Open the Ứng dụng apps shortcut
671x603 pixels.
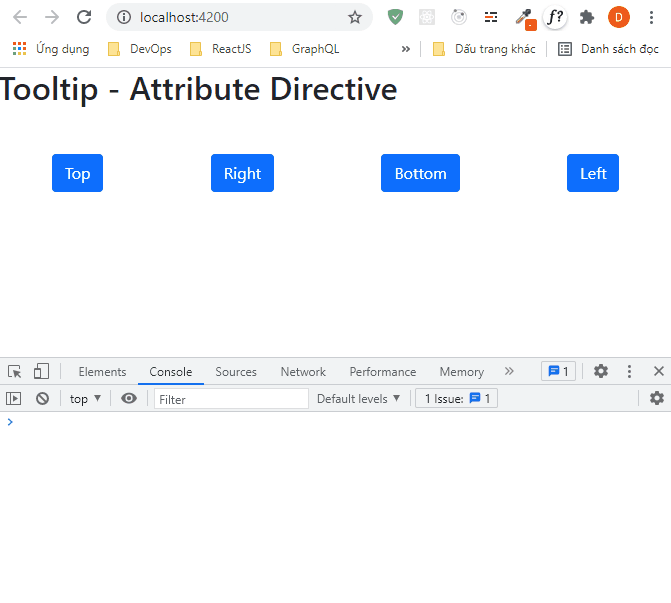[x=50, y=49]
